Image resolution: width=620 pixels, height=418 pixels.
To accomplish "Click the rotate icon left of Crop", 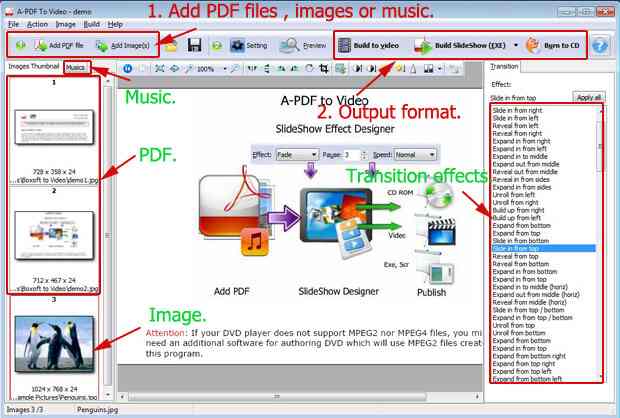I will tap(309, 69).
